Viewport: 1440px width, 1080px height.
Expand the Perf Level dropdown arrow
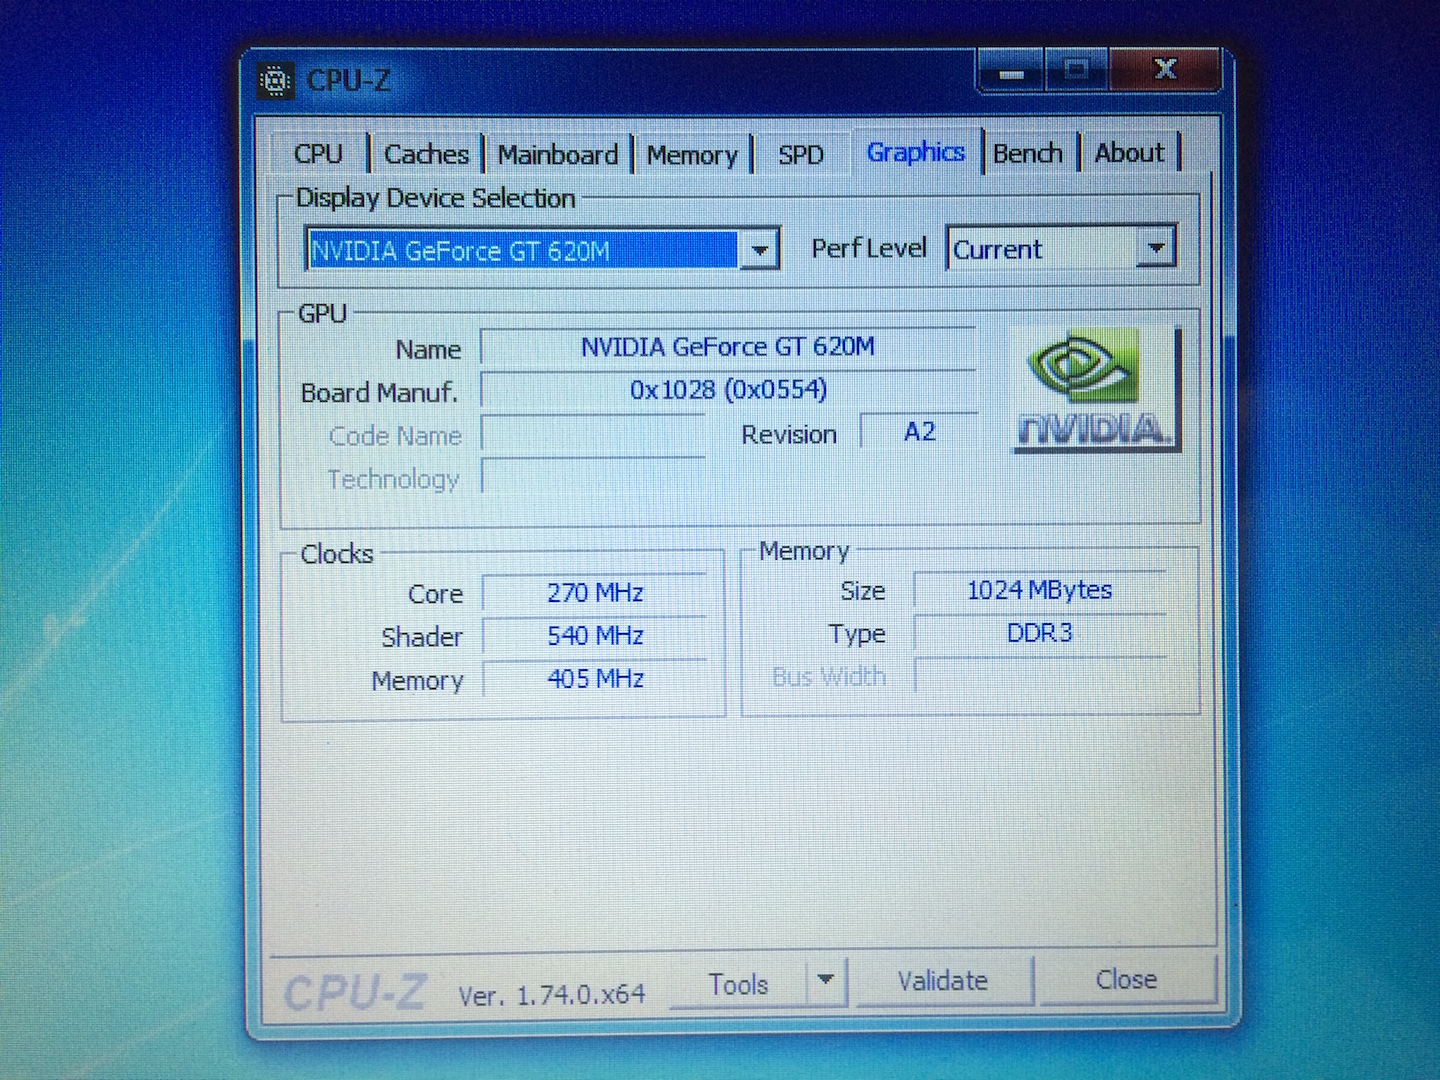click(1156, 247)
